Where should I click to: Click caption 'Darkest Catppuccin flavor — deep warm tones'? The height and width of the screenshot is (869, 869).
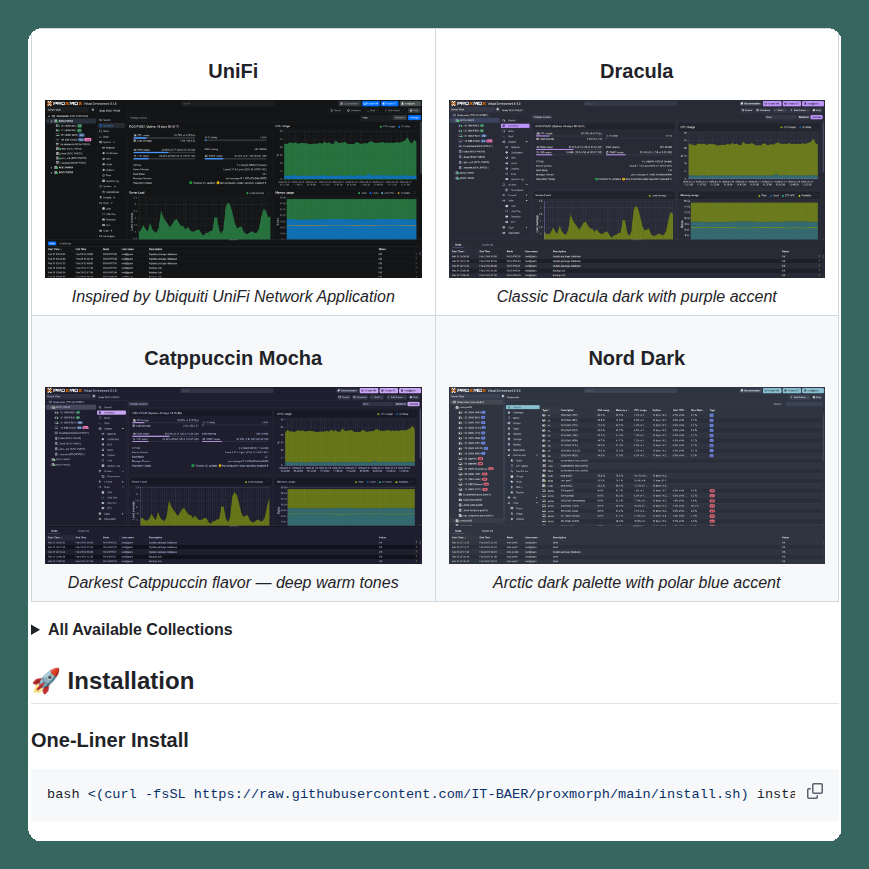point(233,582)
